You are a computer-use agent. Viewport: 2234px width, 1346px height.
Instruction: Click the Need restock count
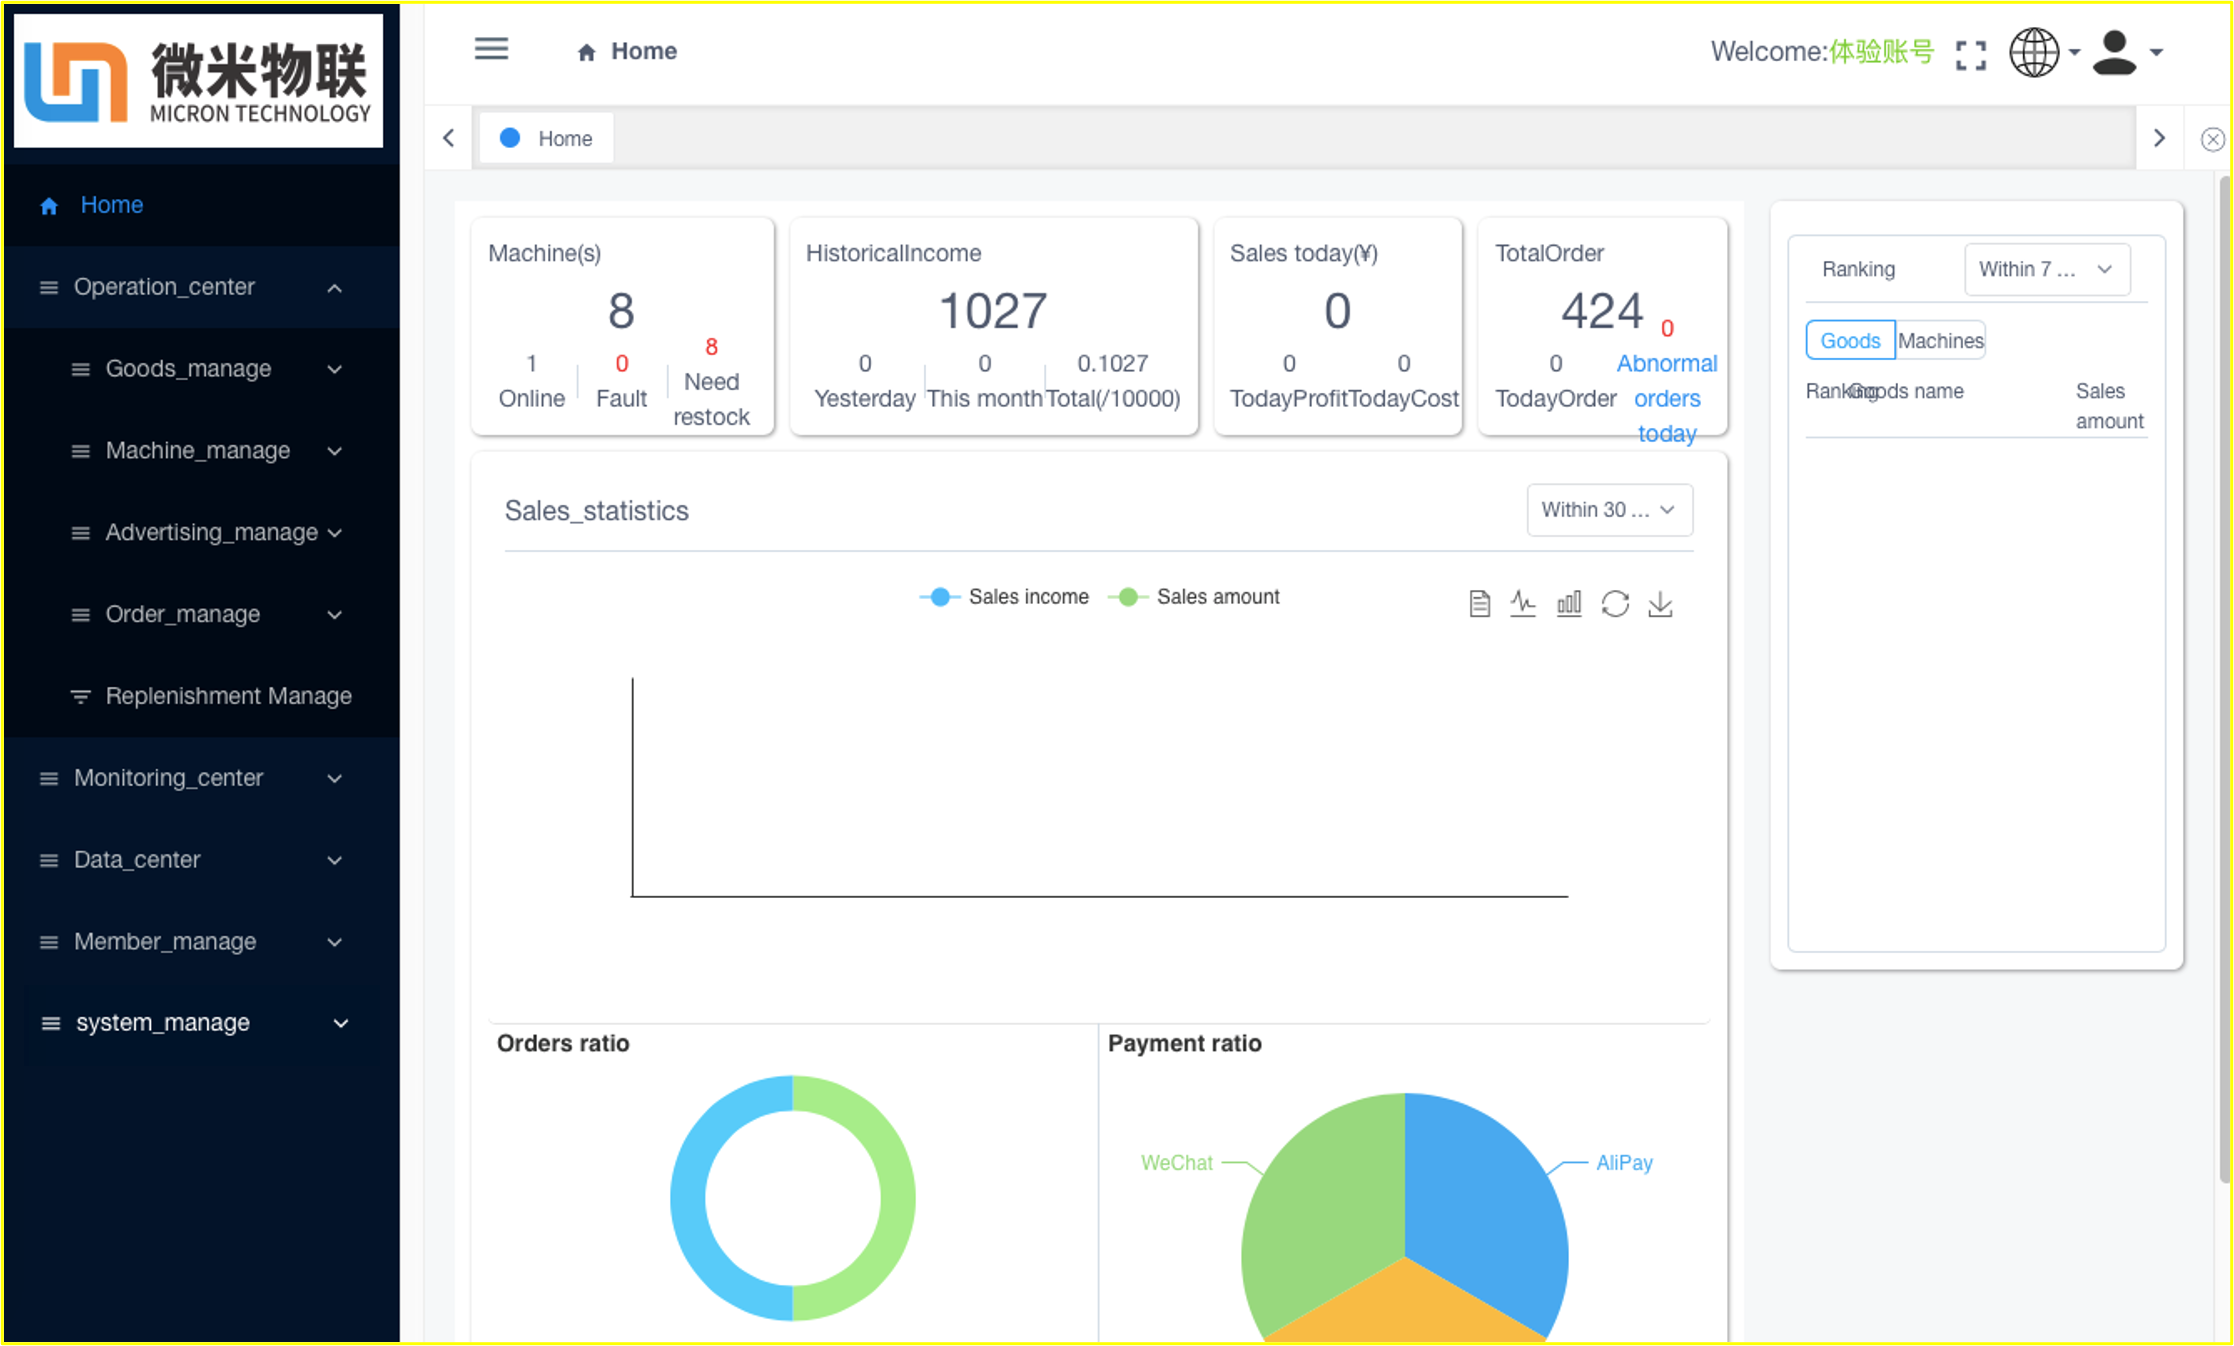tap(711, 347)
